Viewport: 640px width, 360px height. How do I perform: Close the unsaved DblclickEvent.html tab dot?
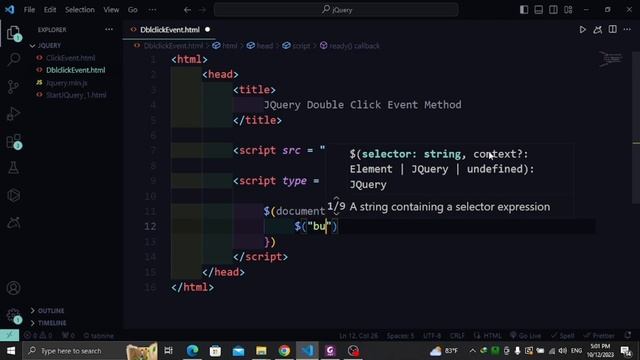pyautogui.click(x=207, y=30)
